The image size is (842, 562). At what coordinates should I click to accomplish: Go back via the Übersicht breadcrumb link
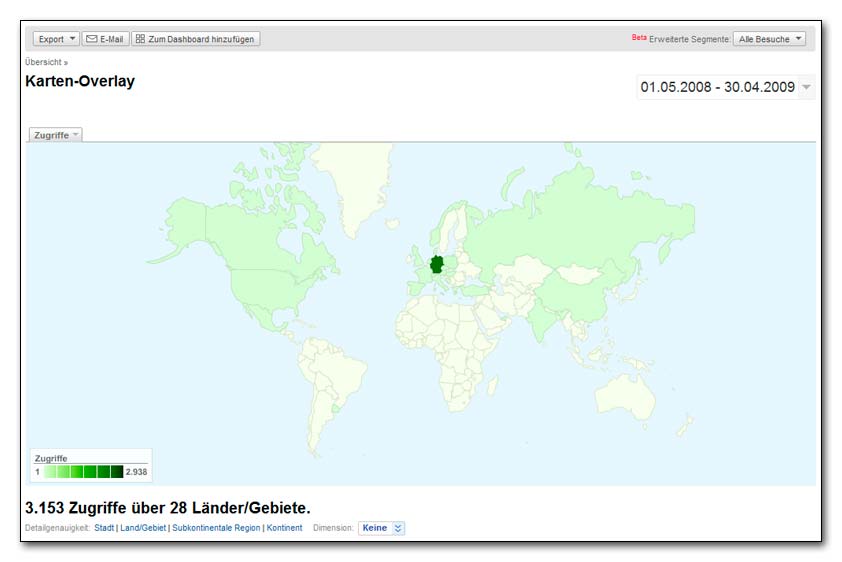43,62
